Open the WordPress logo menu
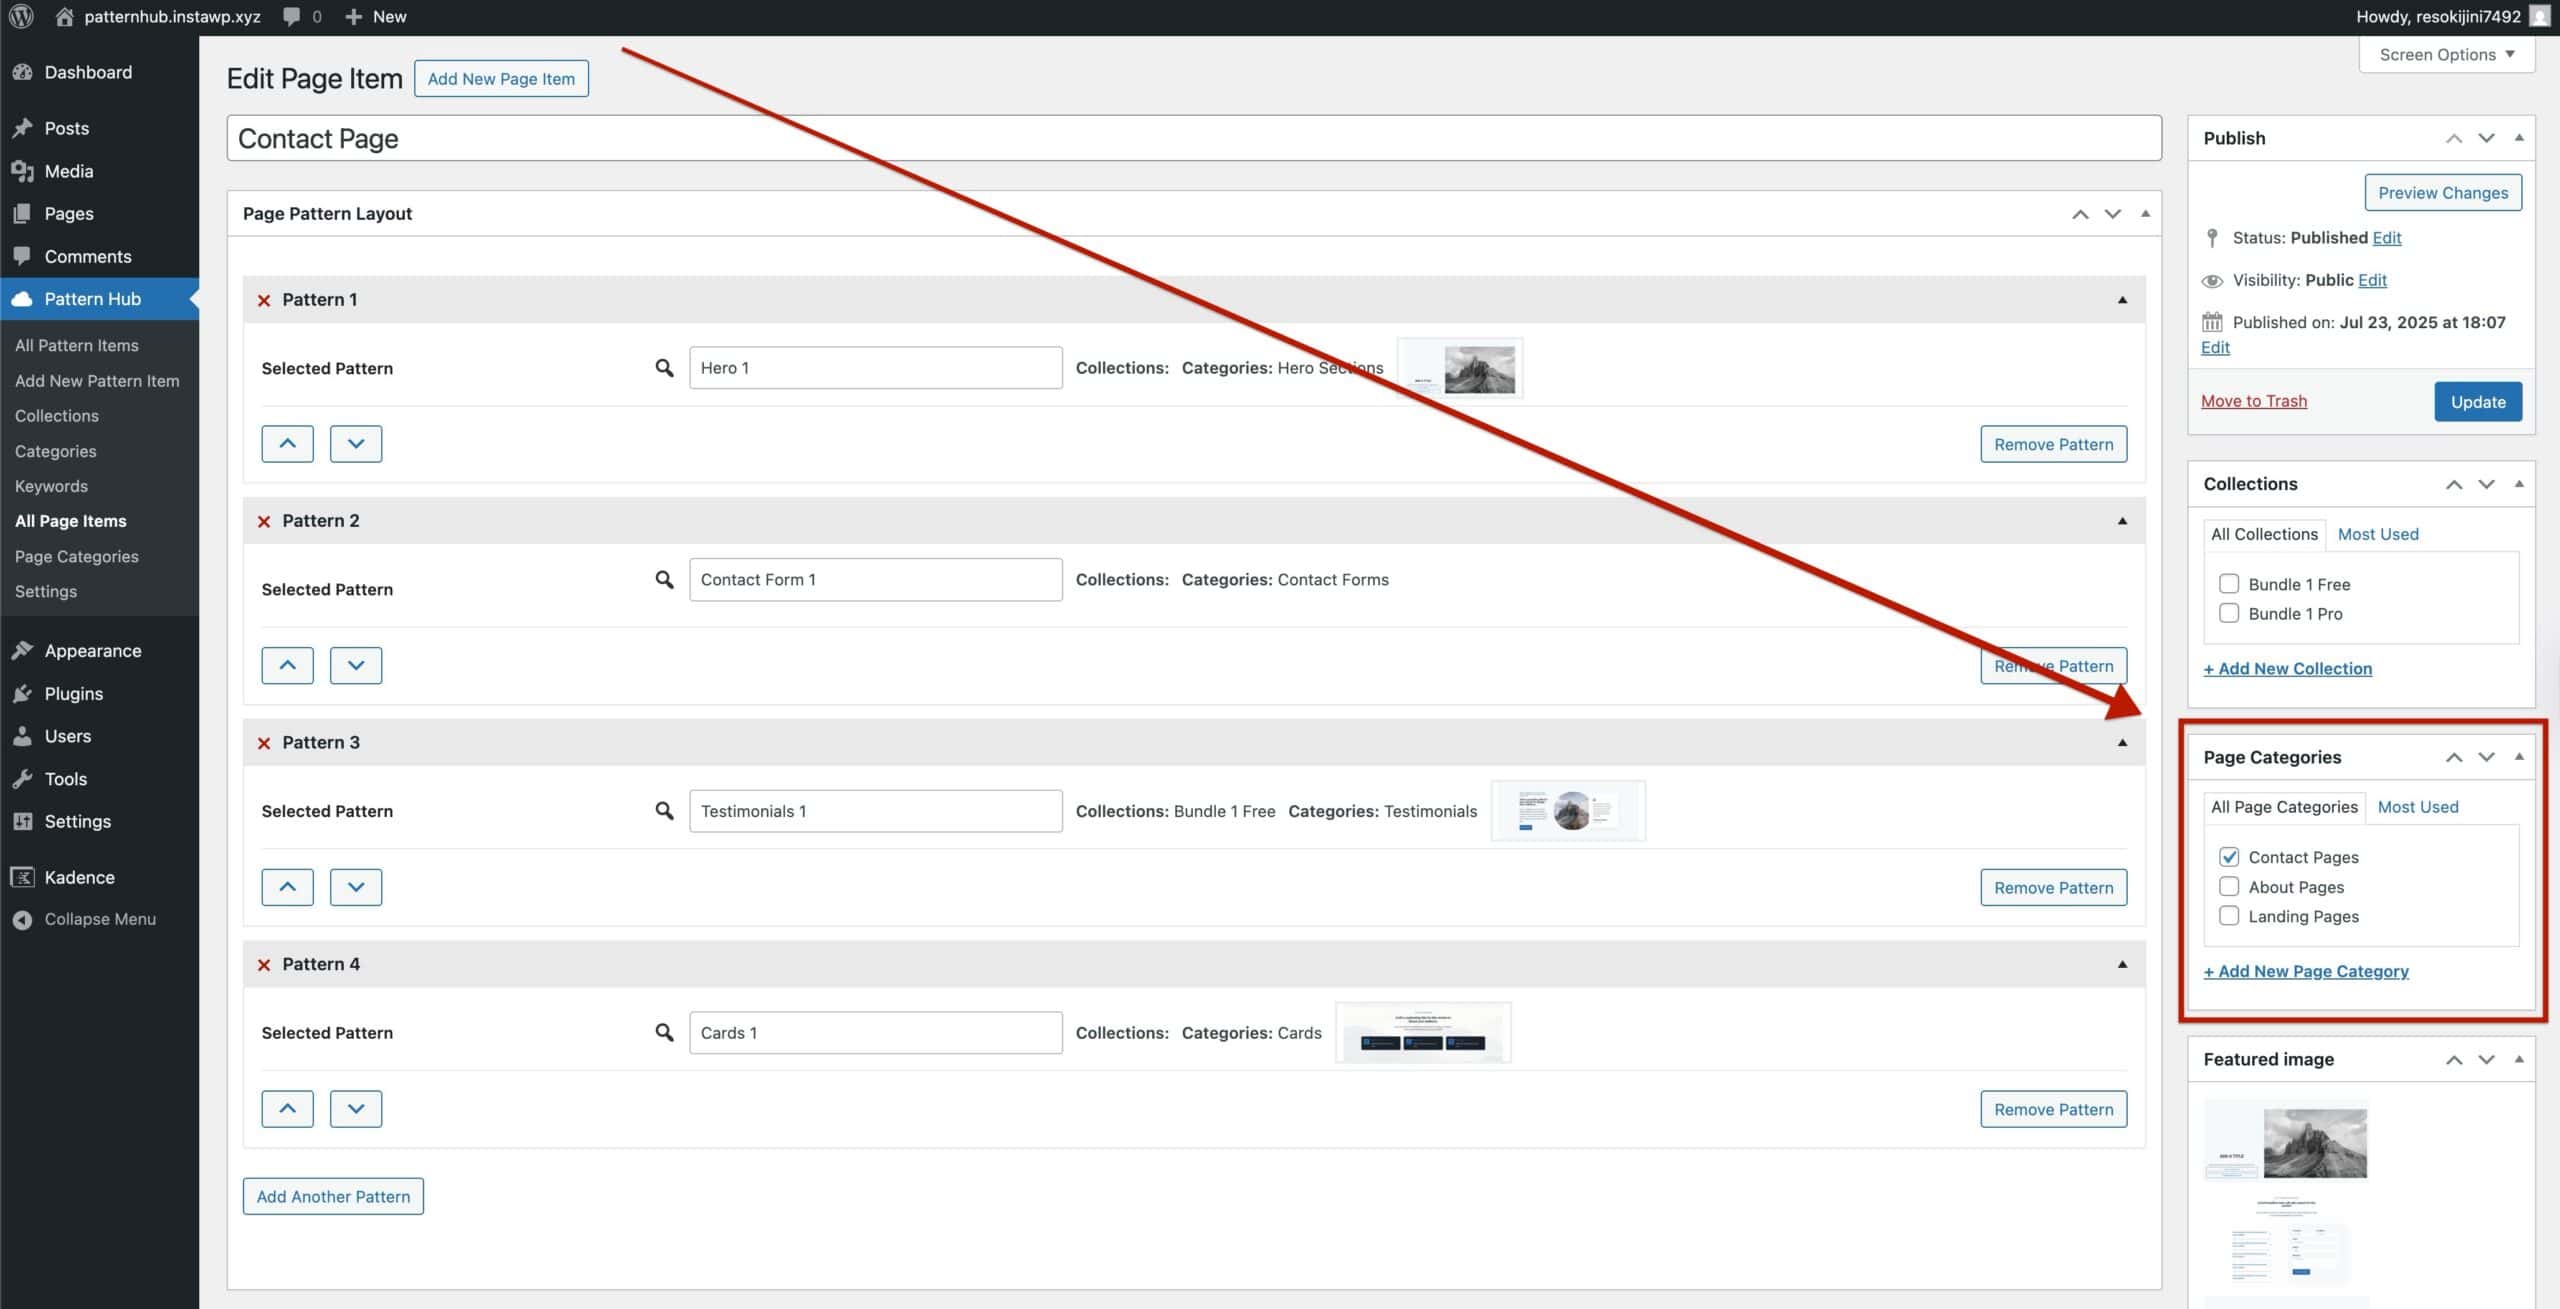Image resolution: width=2560 pixels, height=1309 pixels. click(x=21, y=16)
